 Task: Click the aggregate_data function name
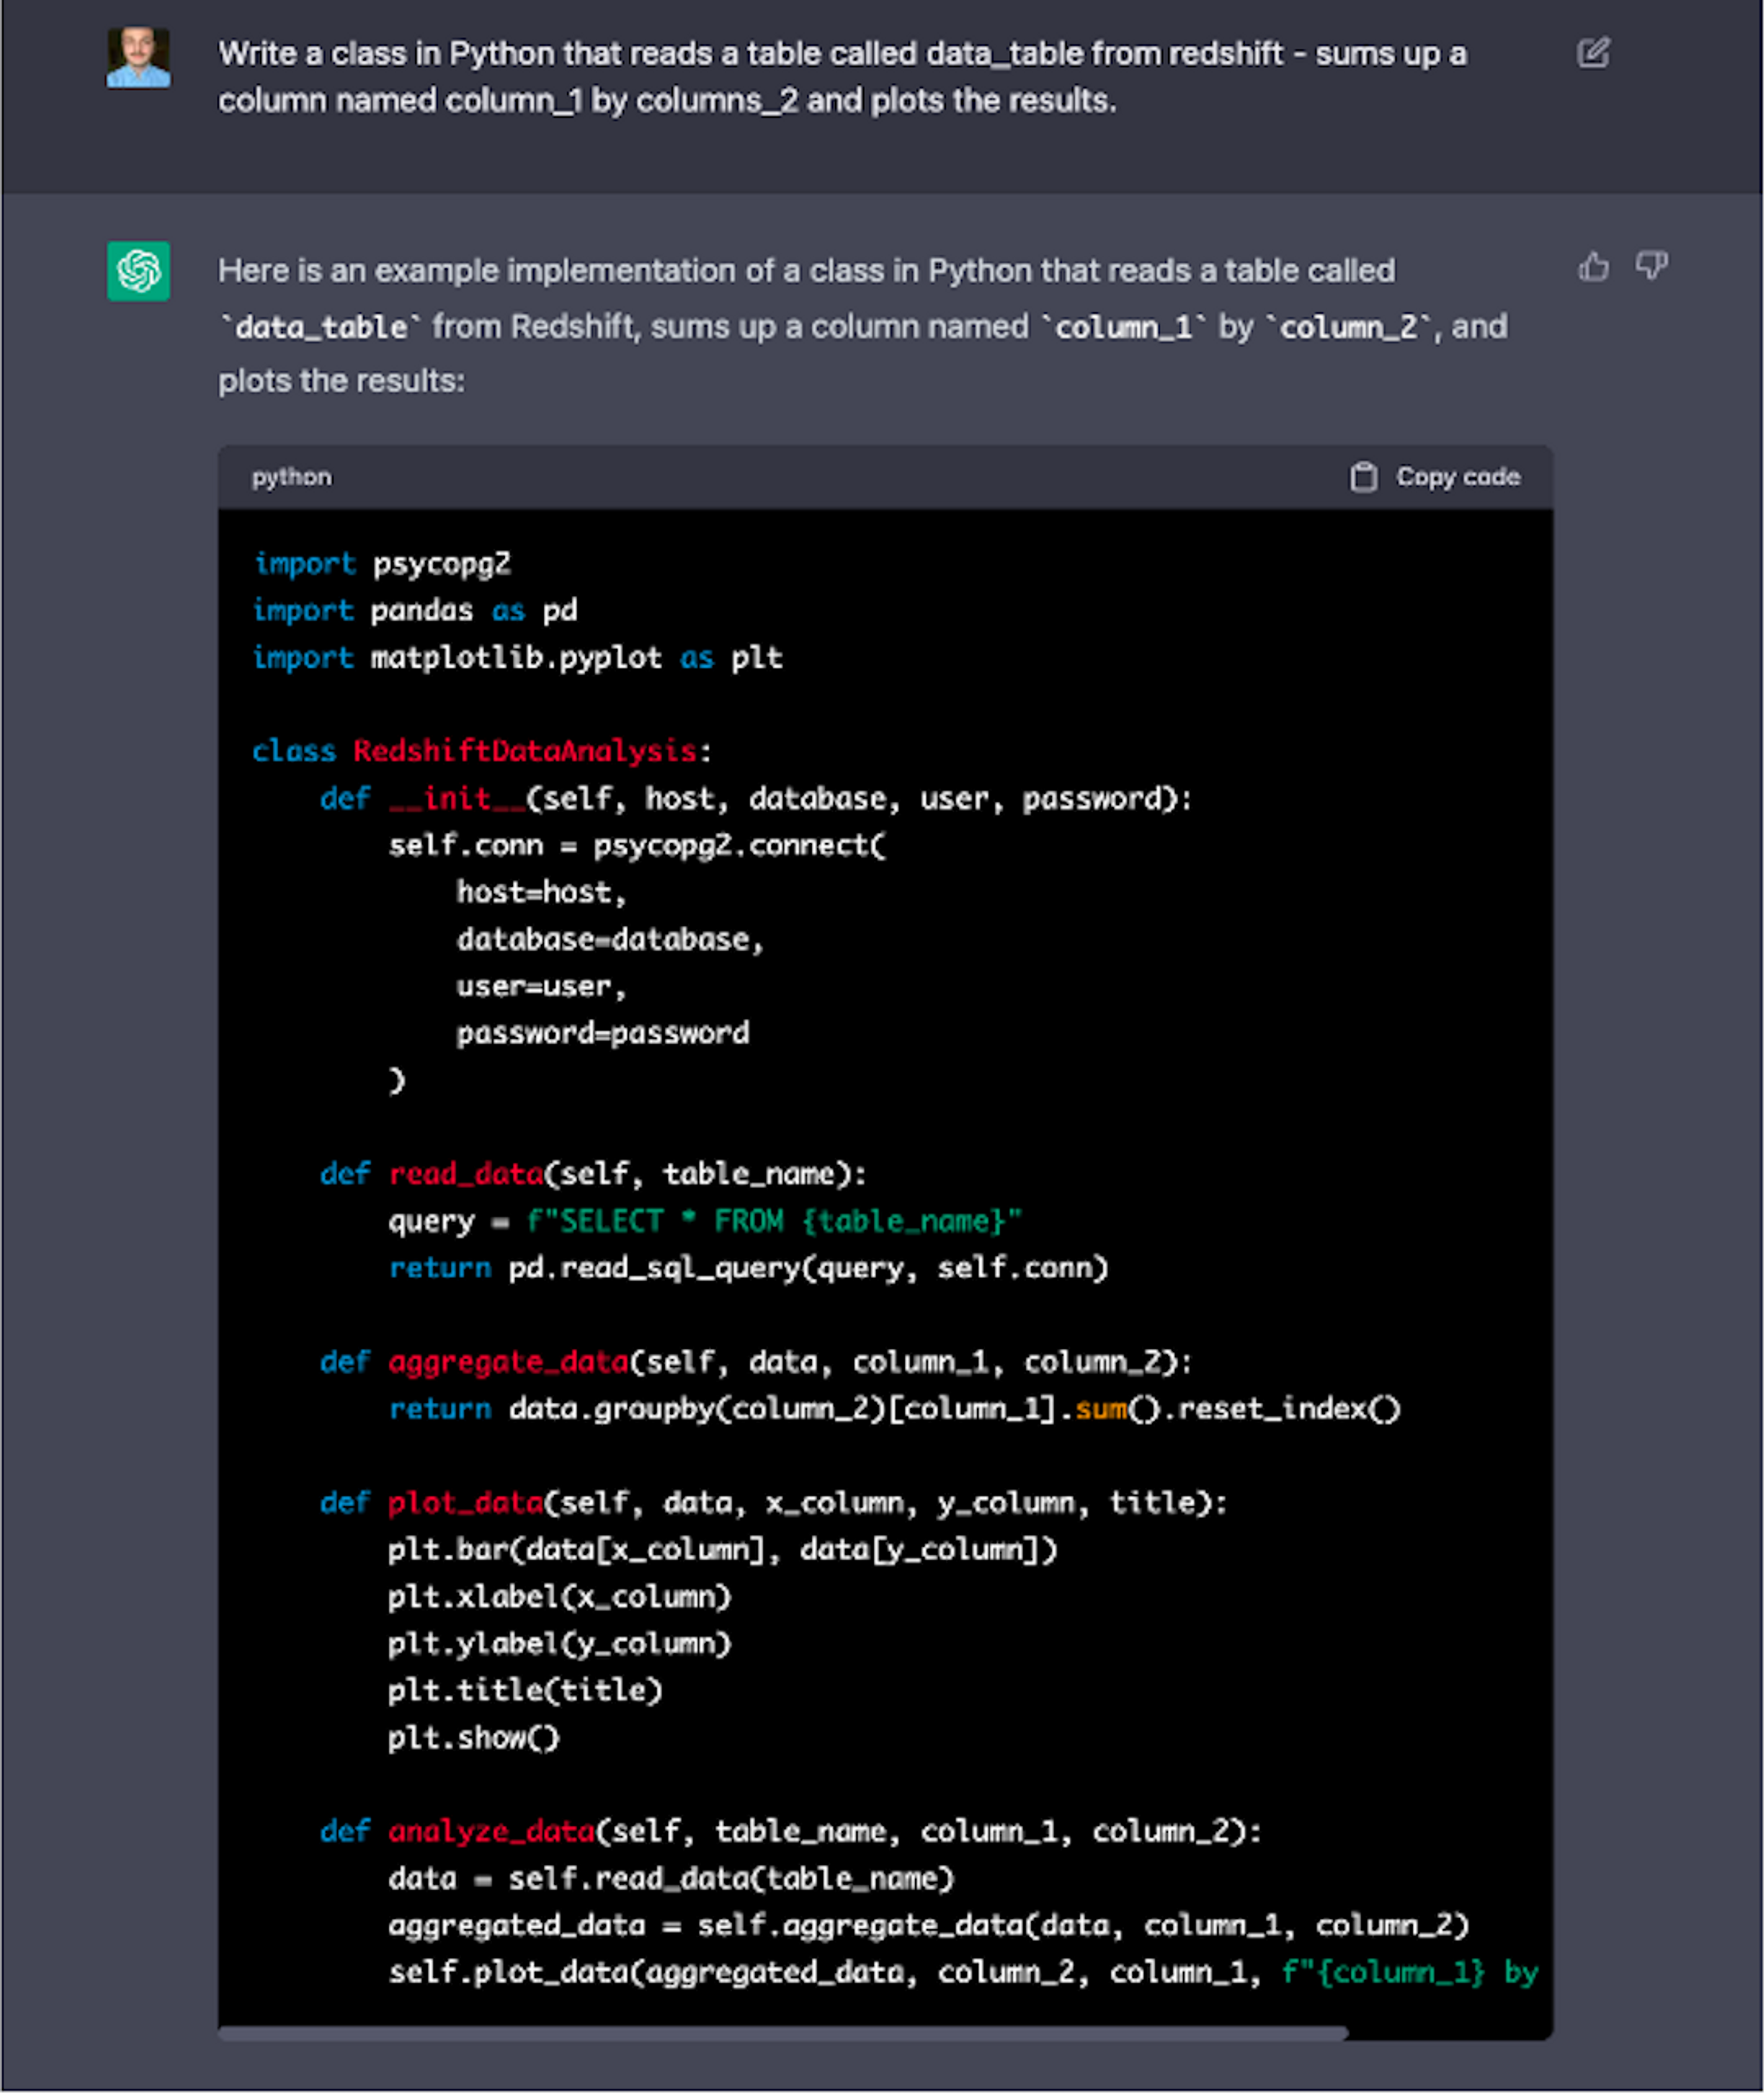click(508, 1361)
